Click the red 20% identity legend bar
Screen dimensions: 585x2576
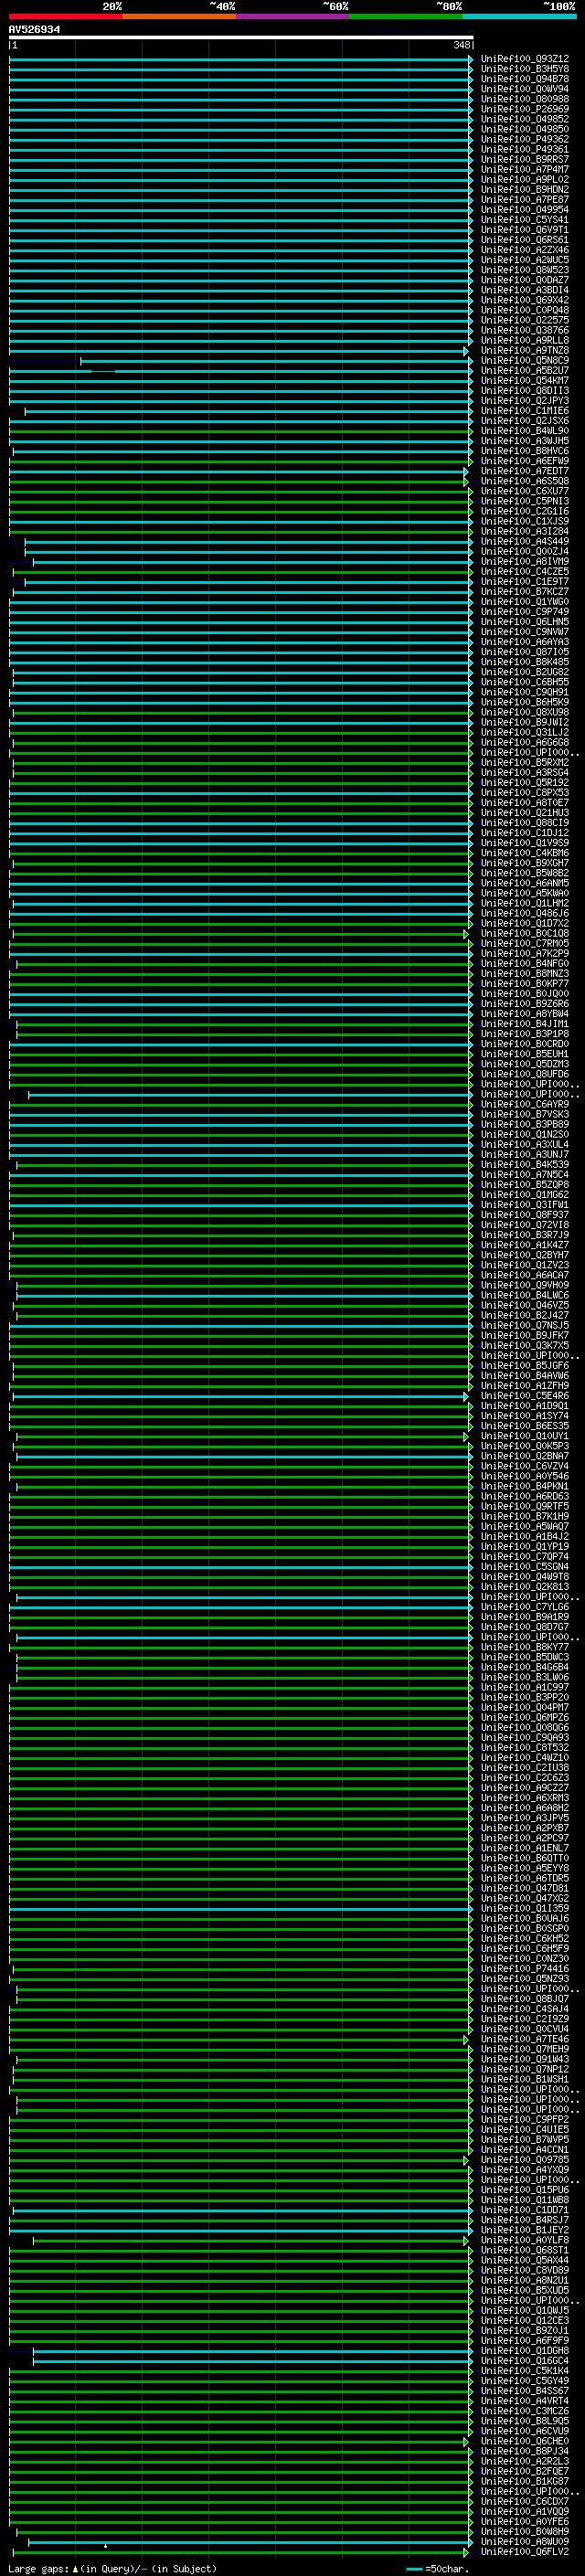(66, 16)
